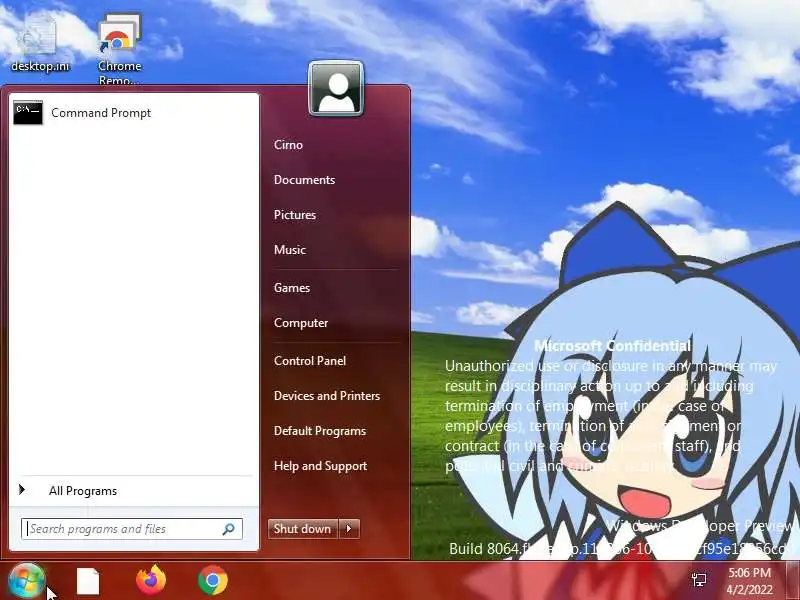Open Music from Start menu
This screenshot has width=800, height=600.
pyautogui.click(x=290, y=250)
